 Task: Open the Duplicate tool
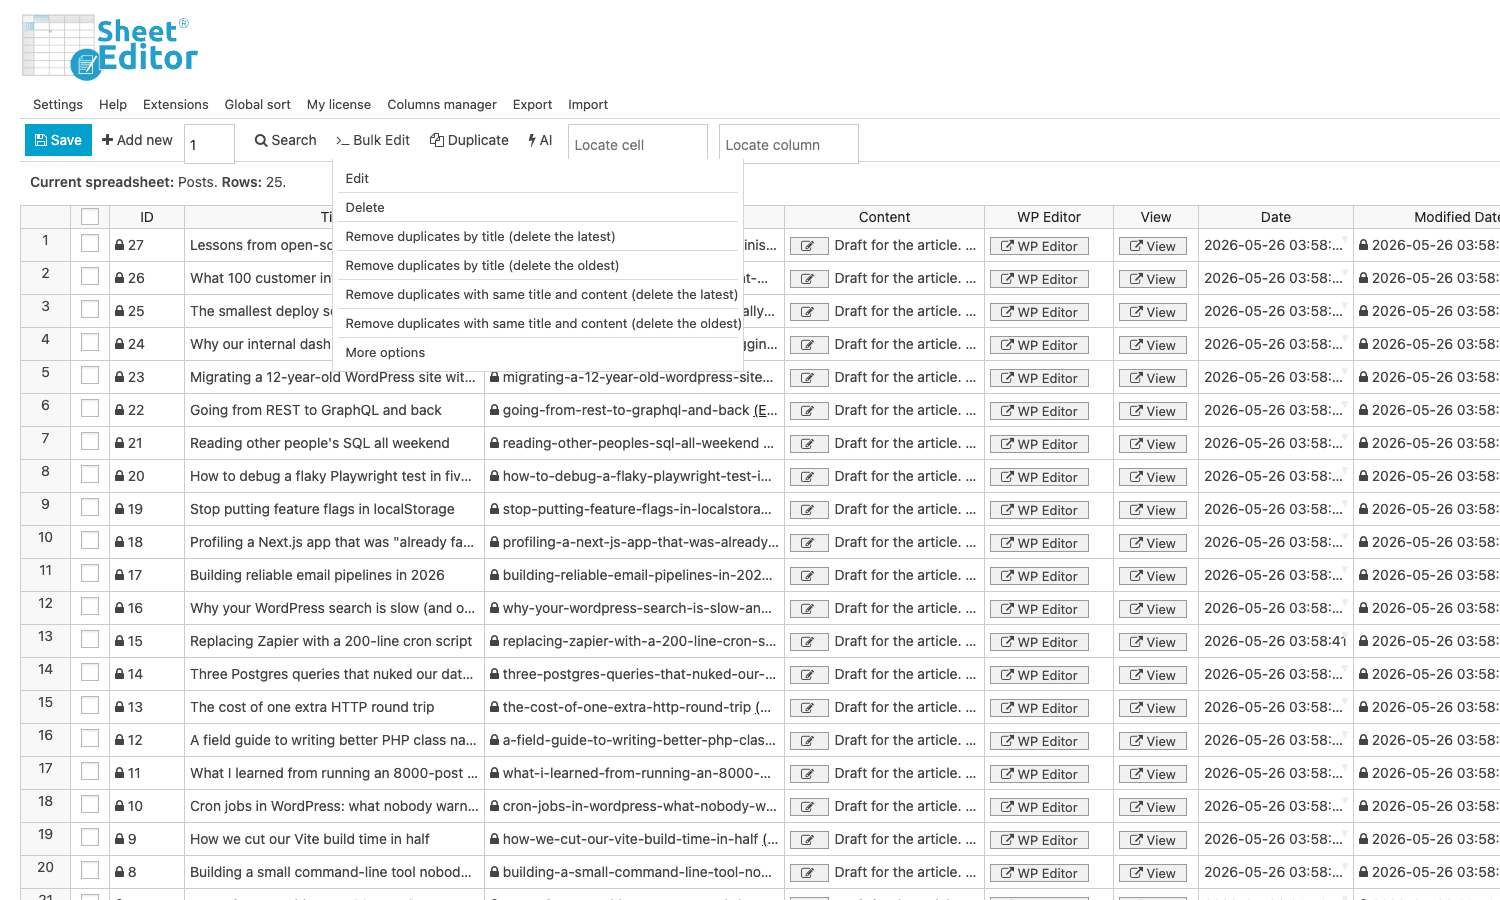click(x=469, y=140)
